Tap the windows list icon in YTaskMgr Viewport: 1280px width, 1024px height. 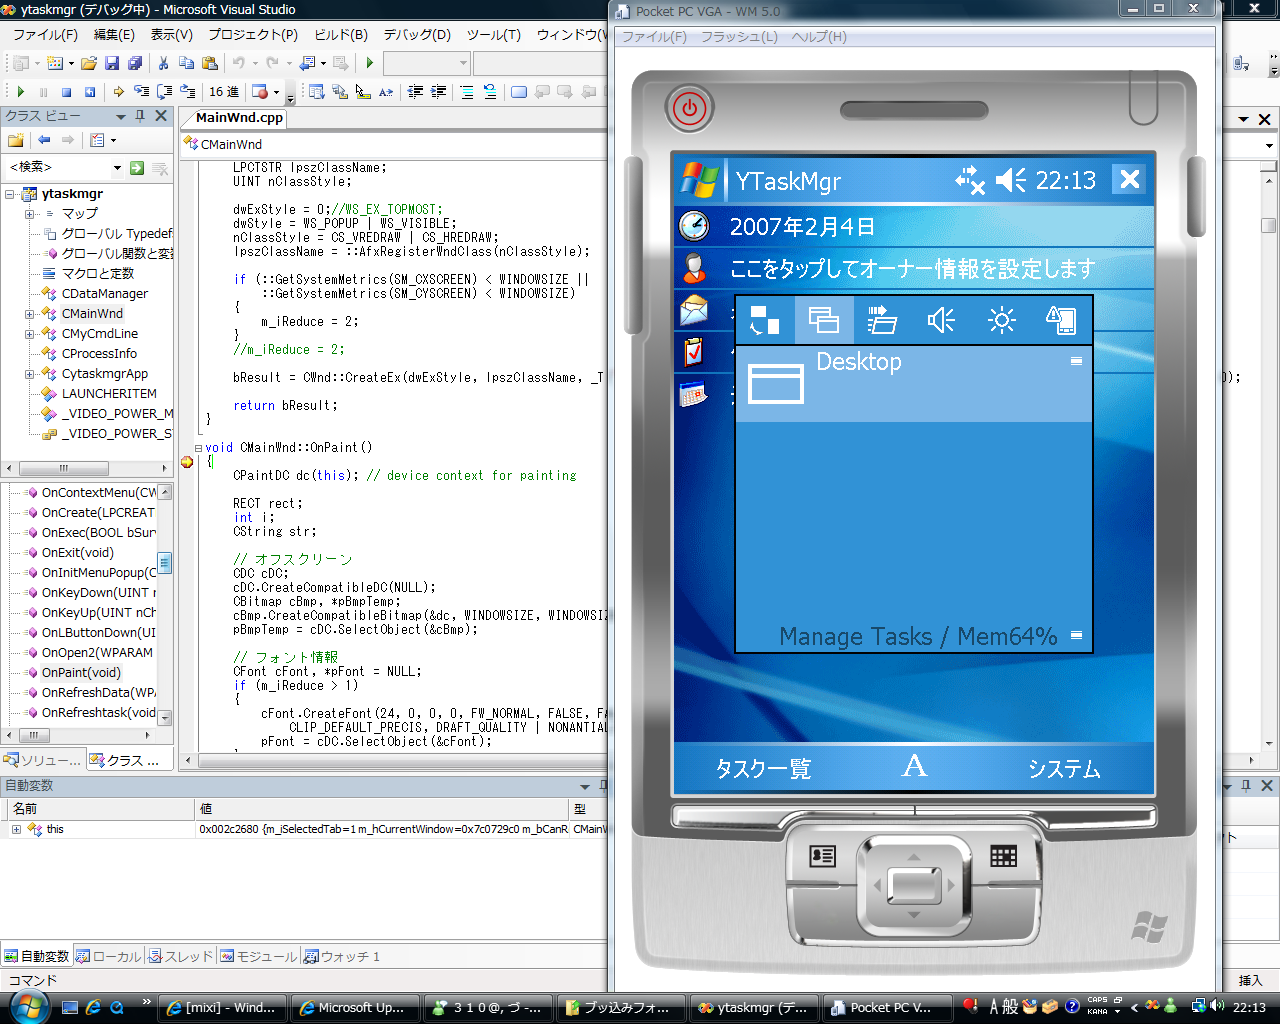point(824,320)
